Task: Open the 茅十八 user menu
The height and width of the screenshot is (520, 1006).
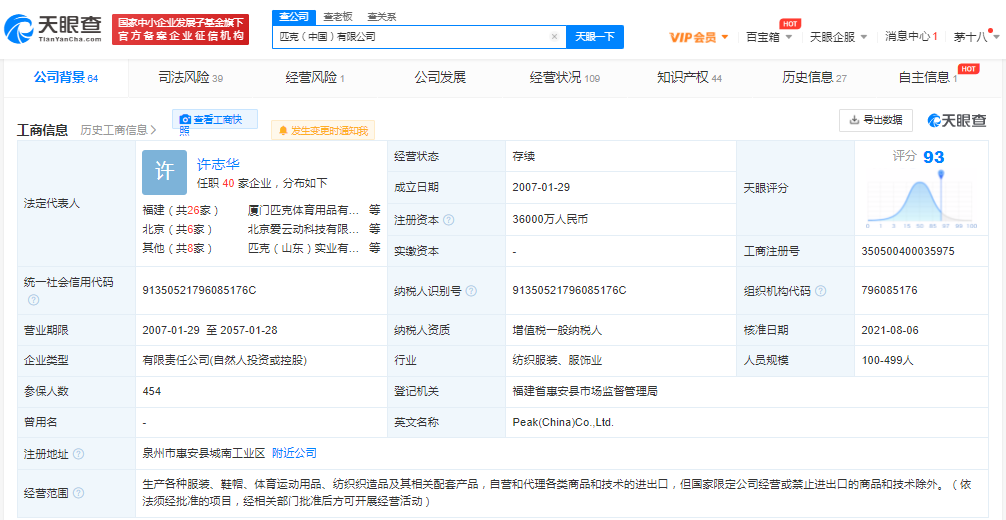Action: click(x=976, y=37)
